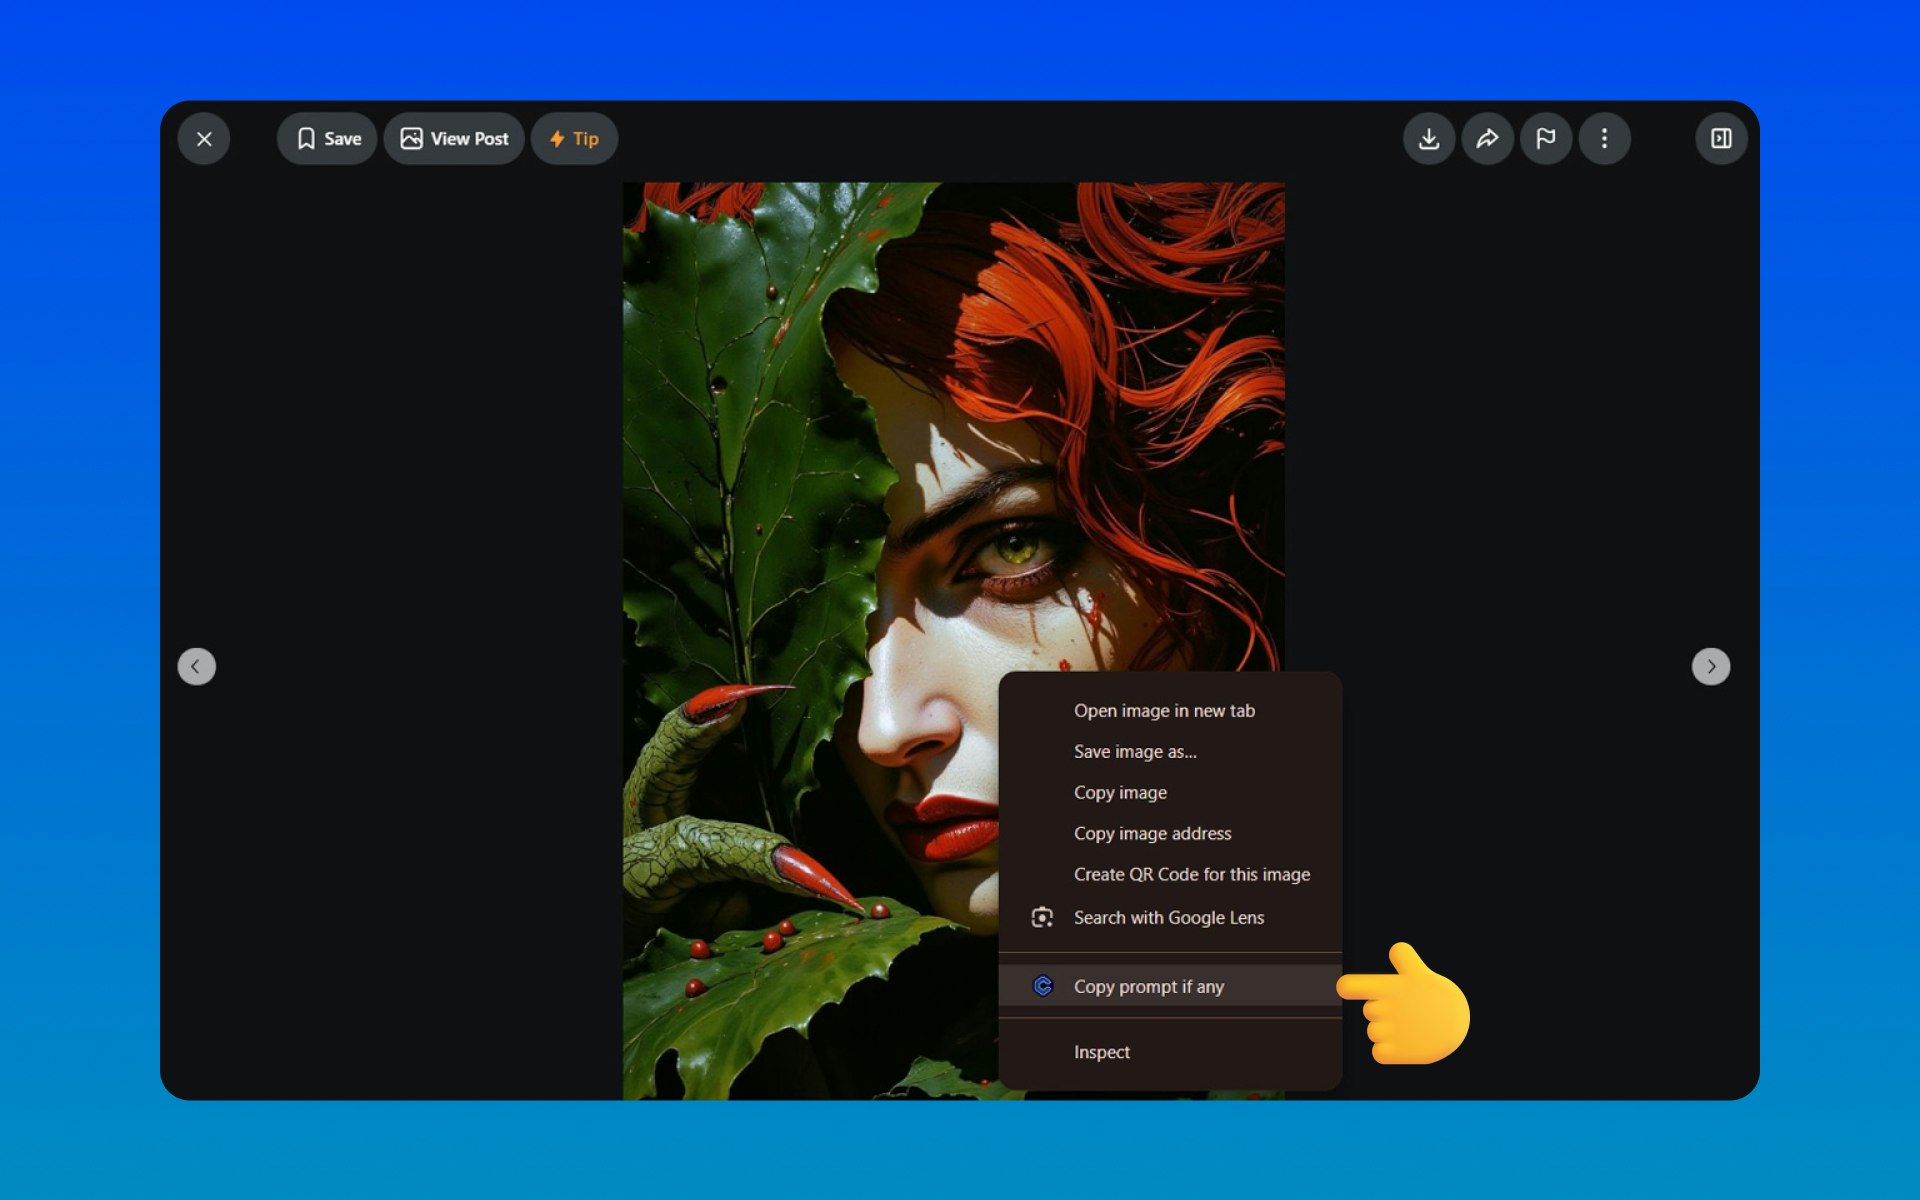
Task: Choose Search with Google Lens
Action: pyautogui.click(x=1170, y=917)
